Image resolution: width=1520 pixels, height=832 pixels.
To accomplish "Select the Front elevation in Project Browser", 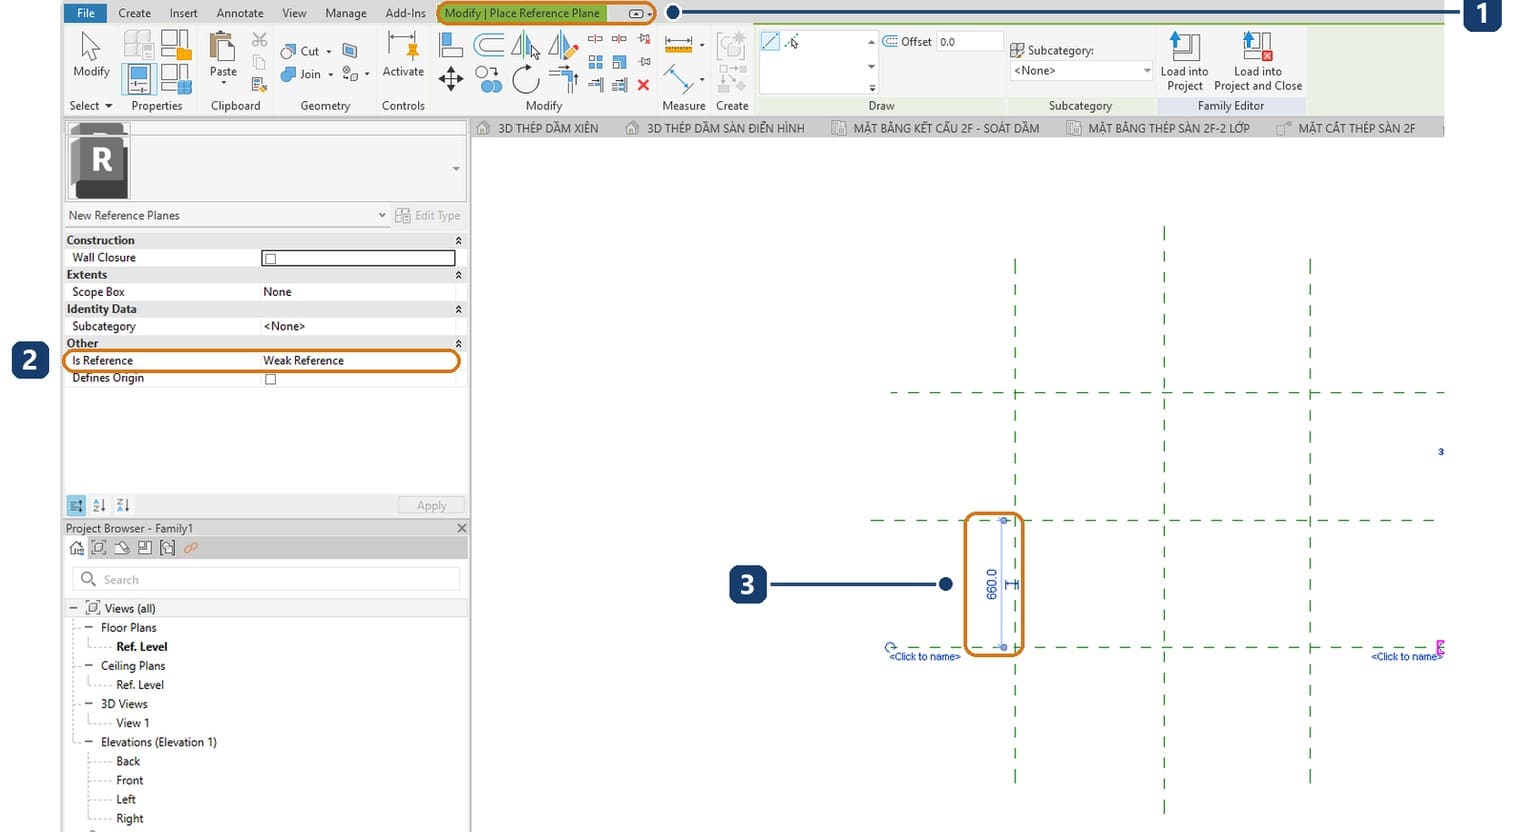I will [x=129, y=780].
